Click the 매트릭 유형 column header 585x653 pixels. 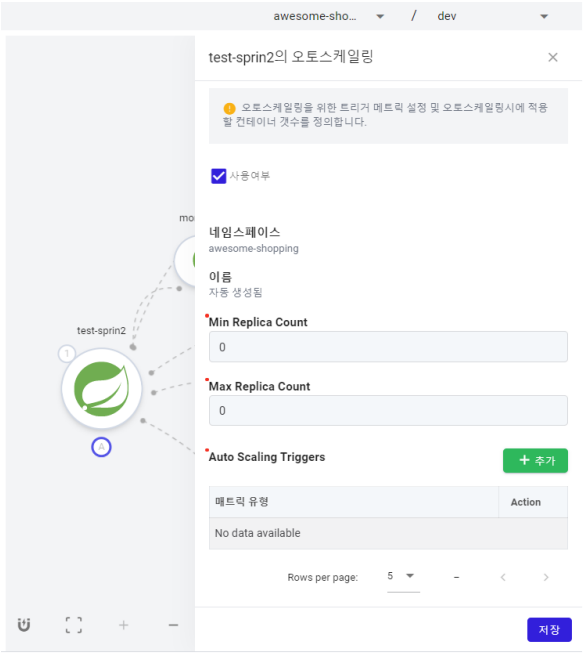tap(241, 501)
